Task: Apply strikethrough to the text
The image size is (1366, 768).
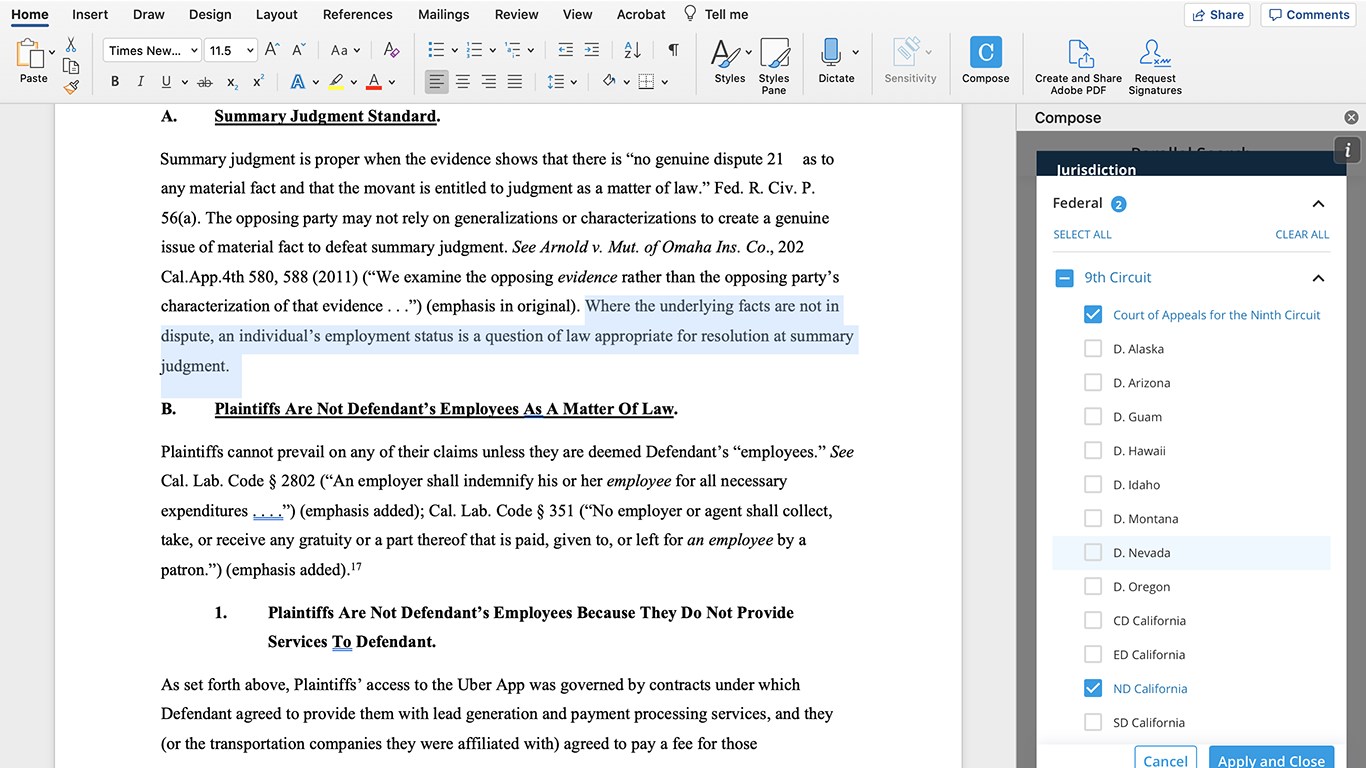Action: tap(205, 82)
